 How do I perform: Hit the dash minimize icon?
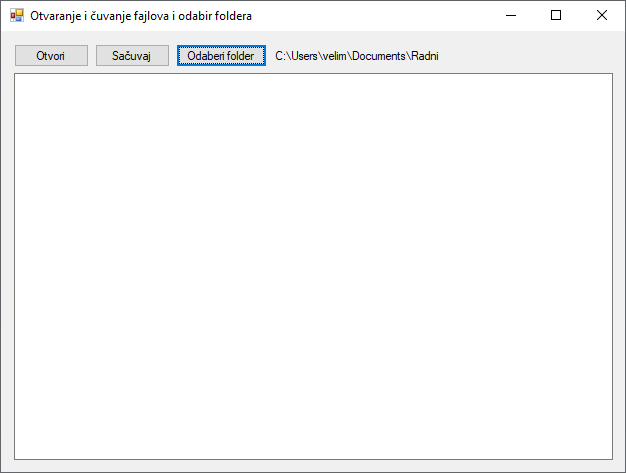click(x=511, y=16)
